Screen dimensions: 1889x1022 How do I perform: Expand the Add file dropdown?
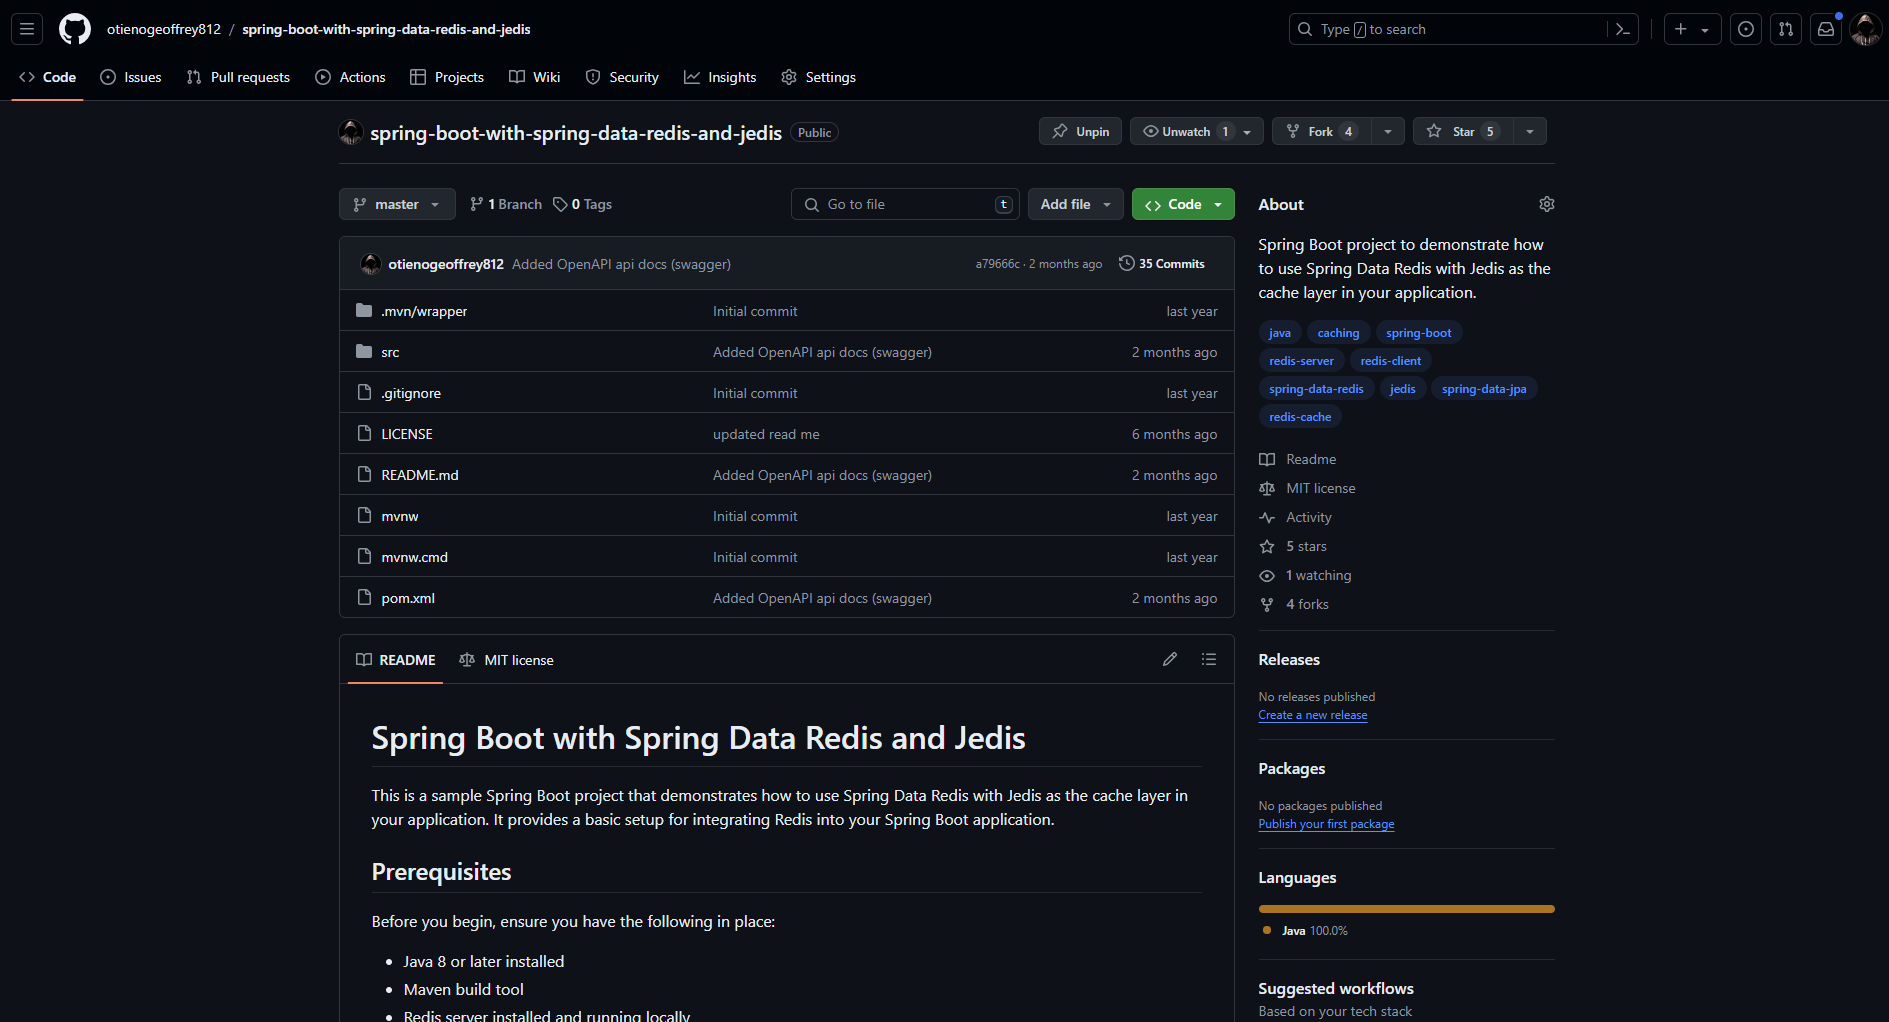[x=1075, y=204]
